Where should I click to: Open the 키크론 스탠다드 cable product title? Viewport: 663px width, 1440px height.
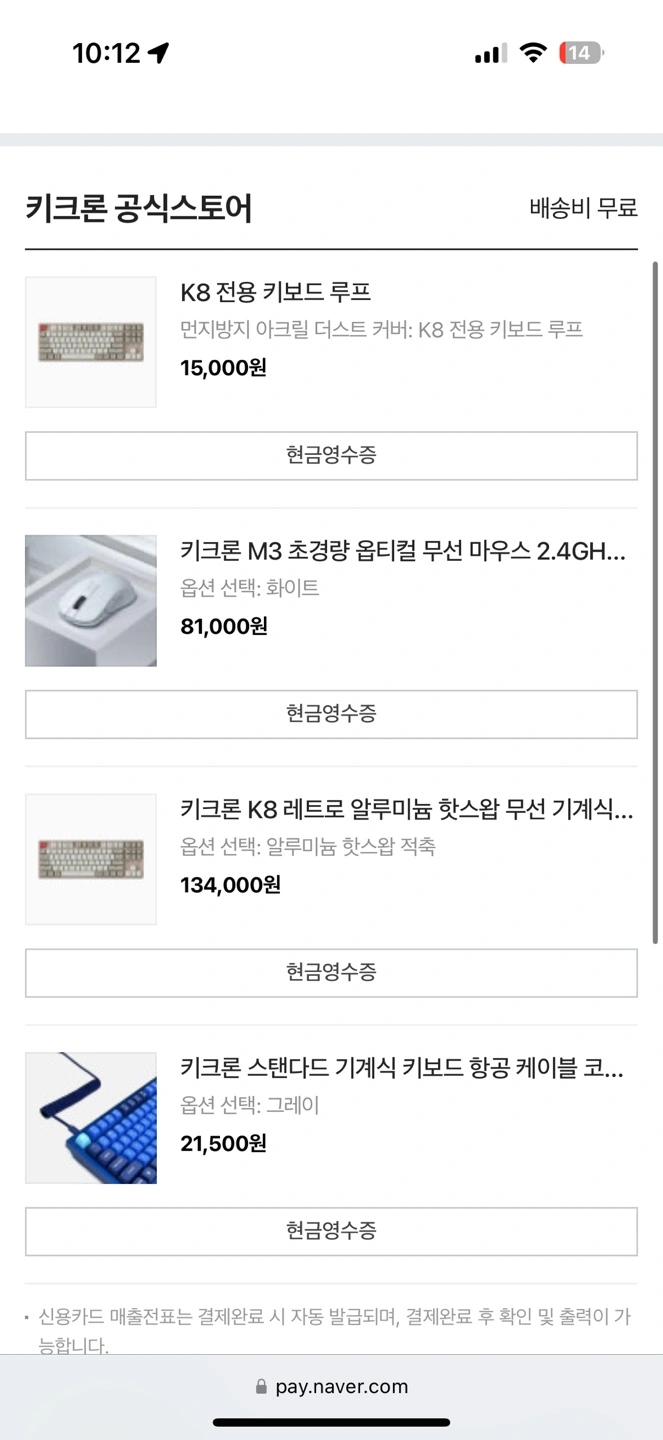click(402, 1068)
